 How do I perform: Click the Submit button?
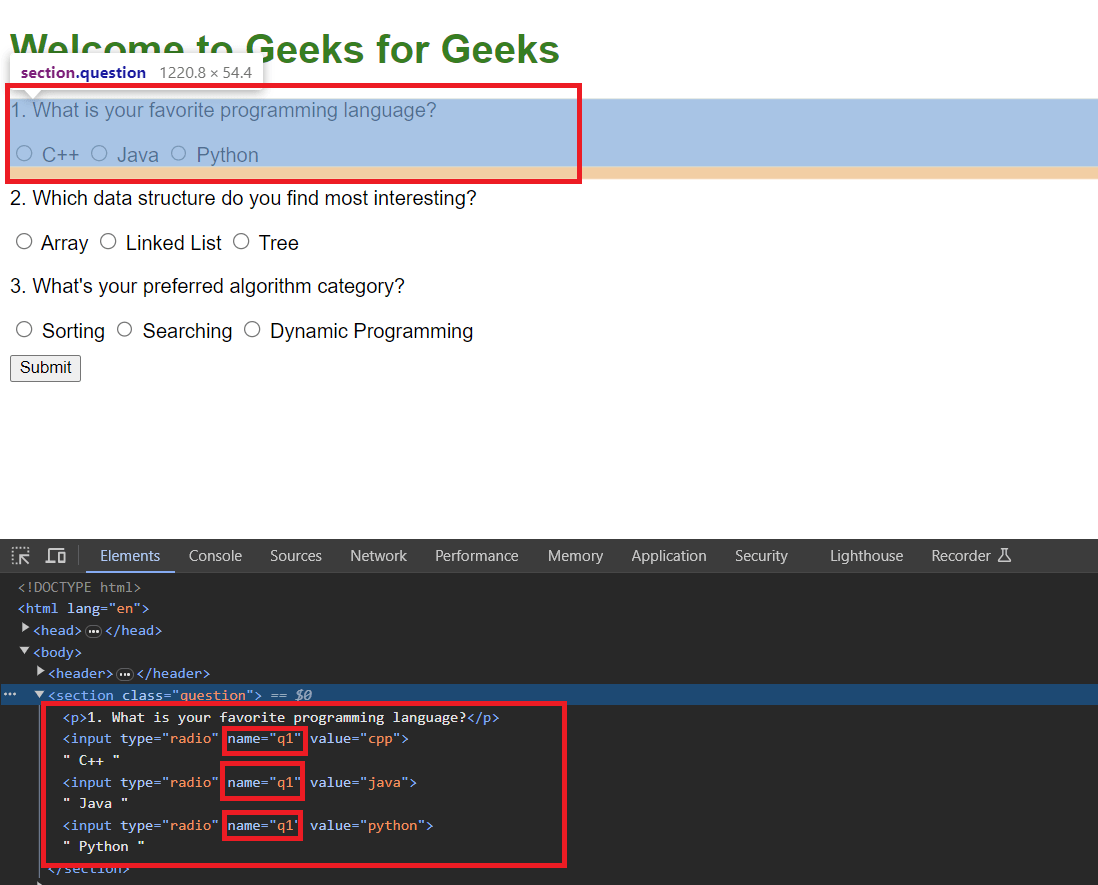[x=46, y=368]
